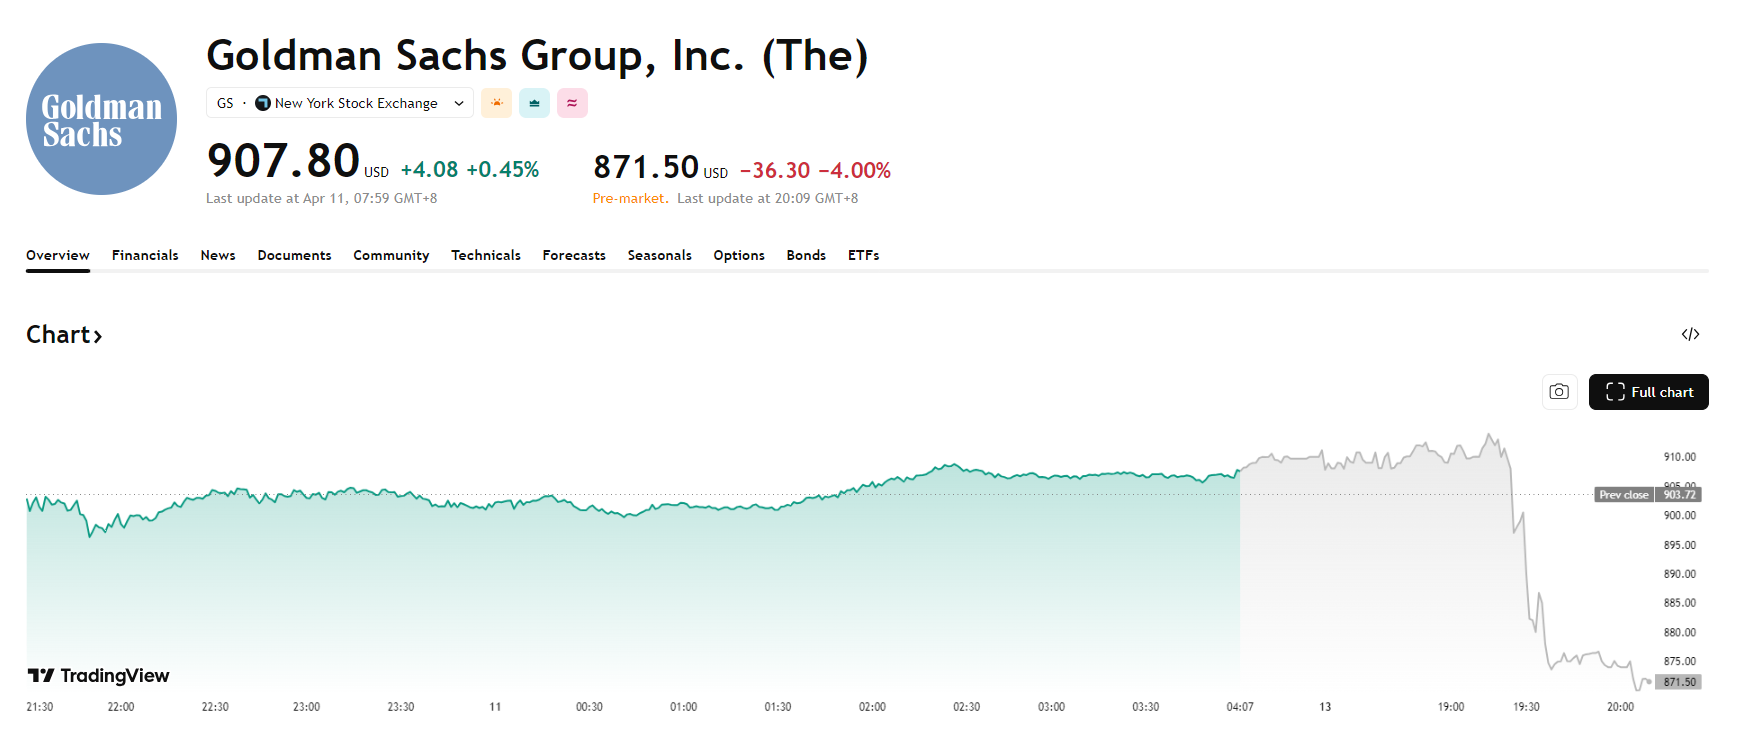Click the Pre-market link label

(x=630, y=198)
